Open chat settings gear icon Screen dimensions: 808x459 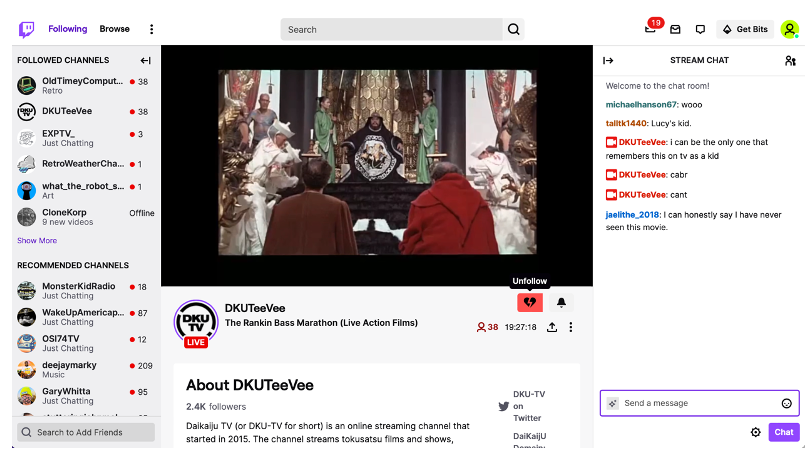755,432
